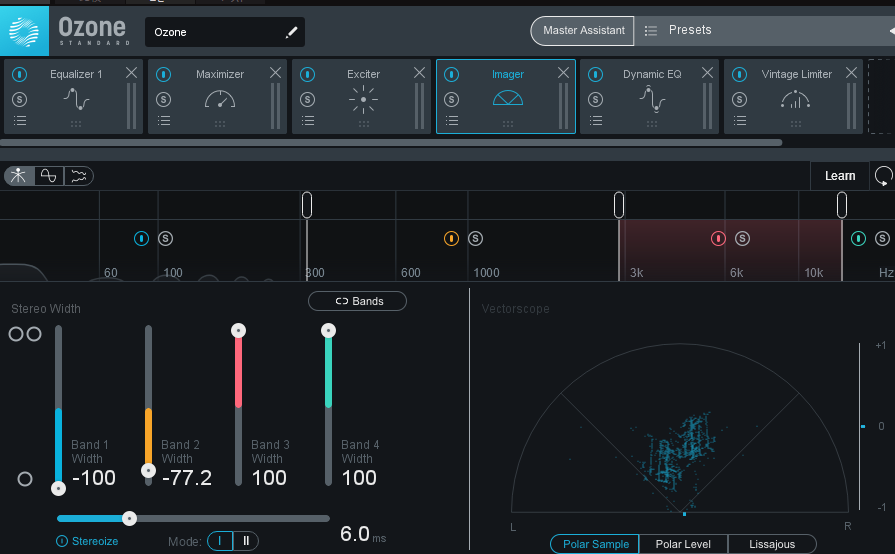Bypass the Imager module power button
Screen dimensions: 895x554
(452, 74)
